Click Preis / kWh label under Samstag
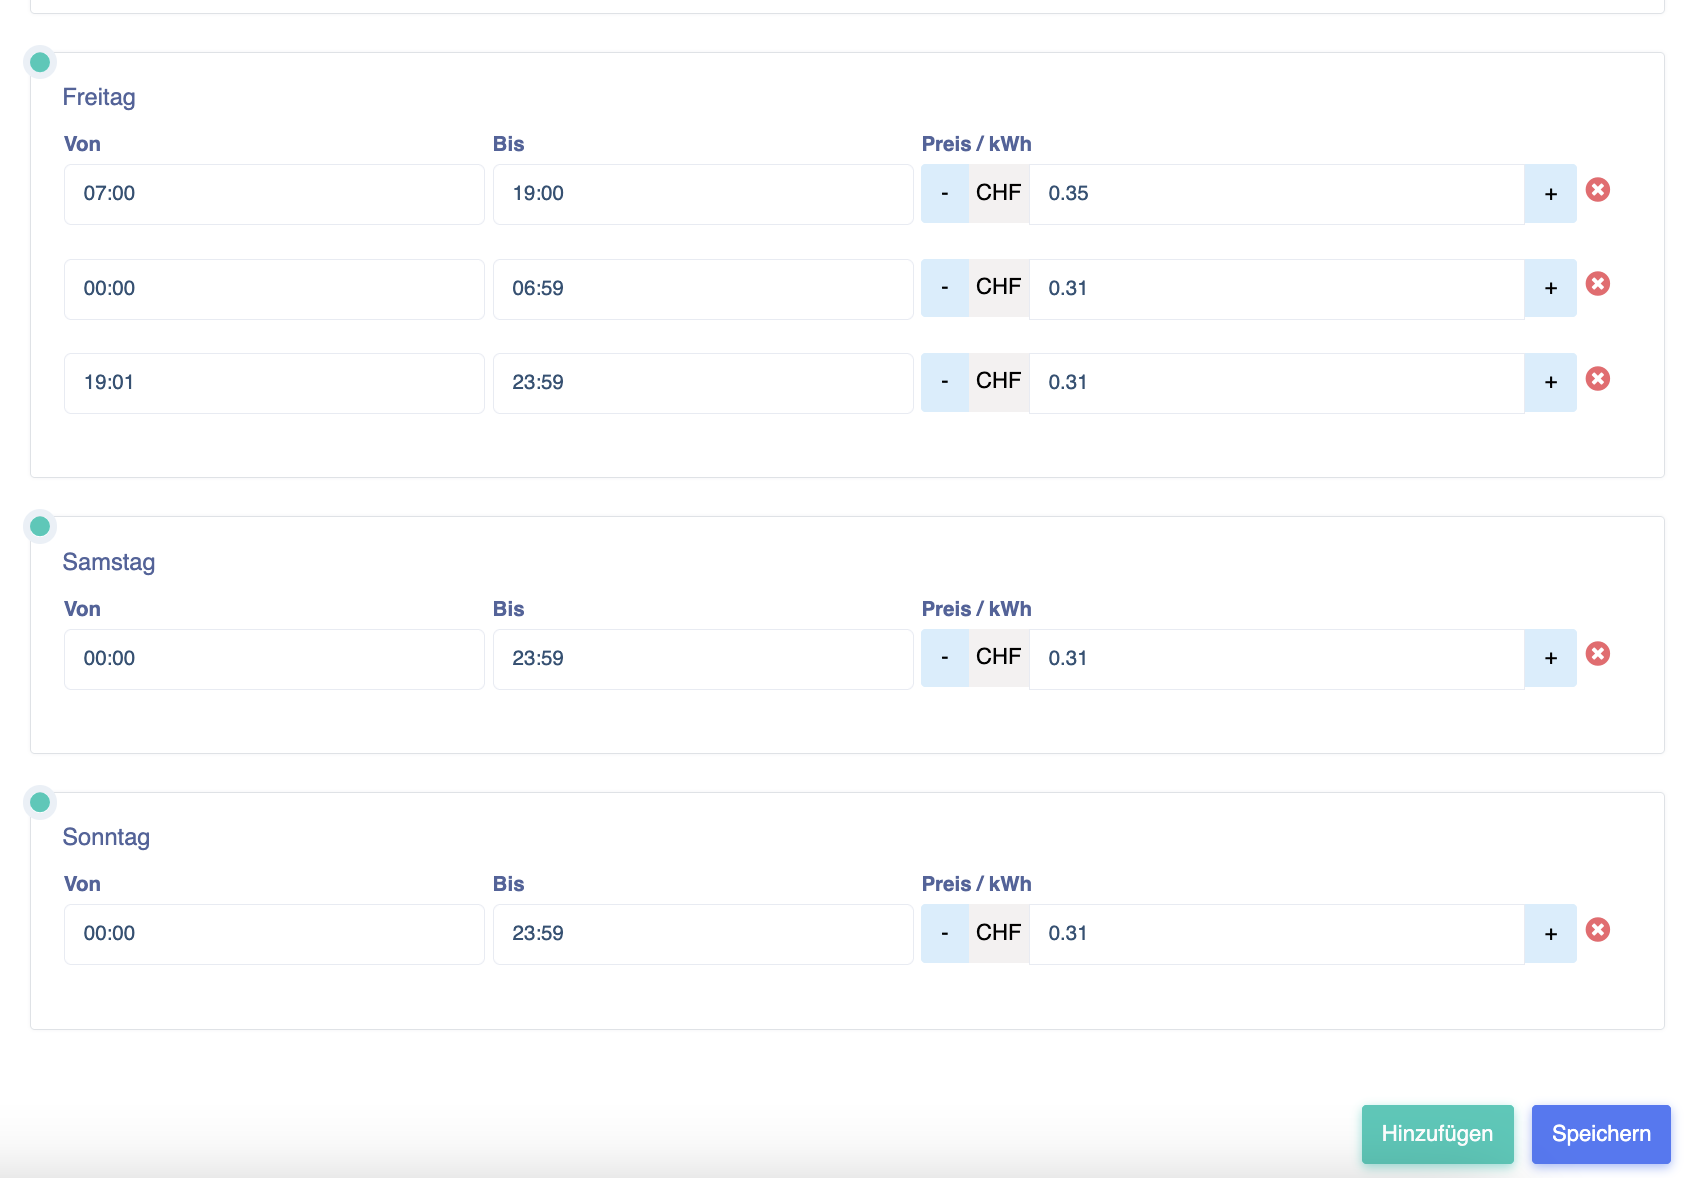 pyautogui.click(x=977, y=609)
